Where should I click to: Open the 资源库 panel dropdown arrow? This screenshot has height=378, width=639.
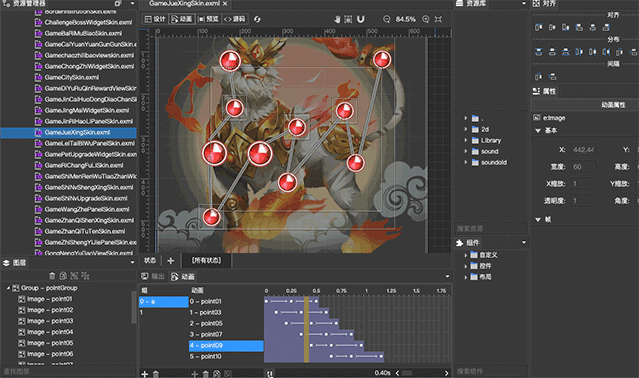click(x=524, y=4)
